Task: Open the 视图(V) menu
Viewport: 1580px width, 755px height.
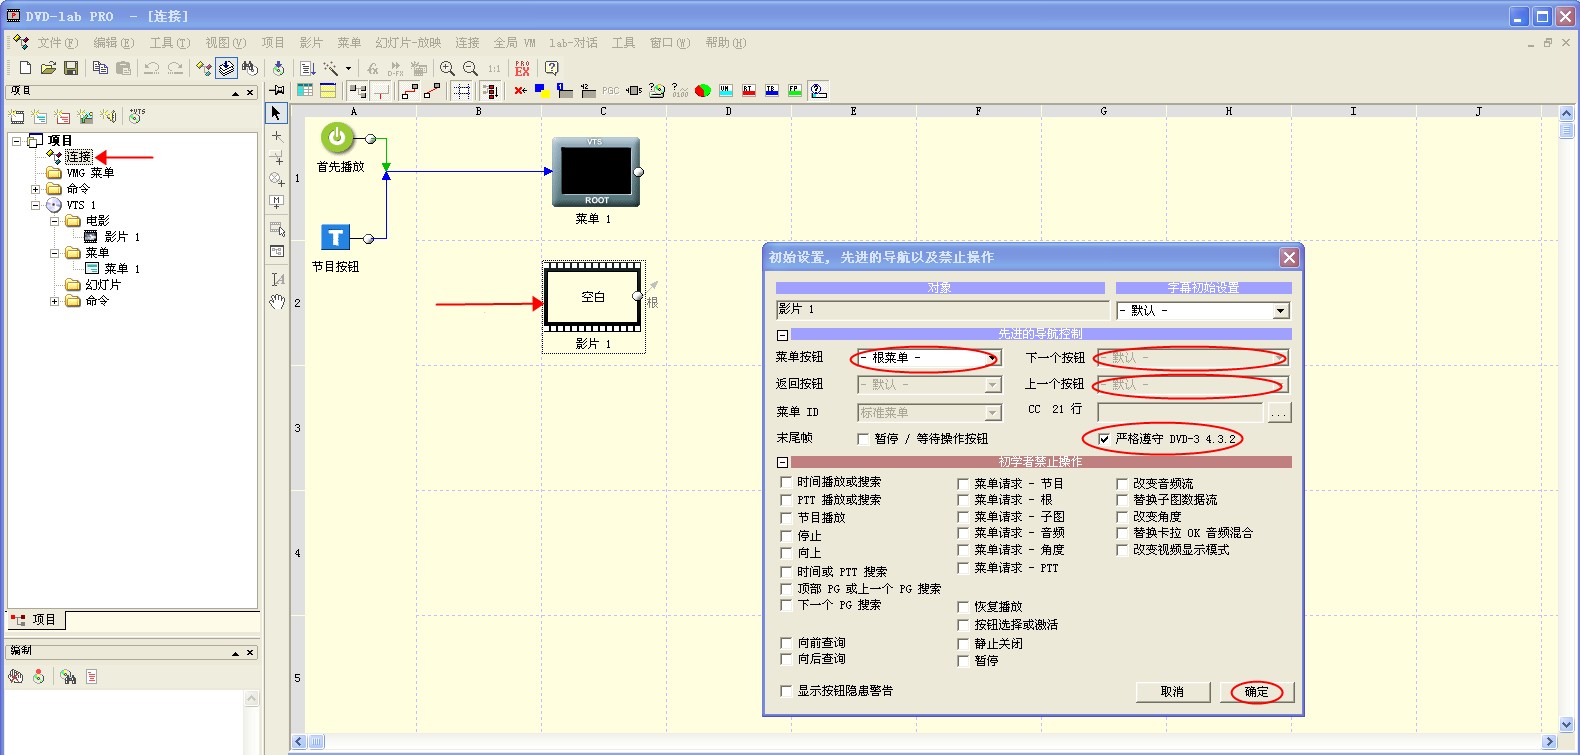Action: tap(225, 43)
